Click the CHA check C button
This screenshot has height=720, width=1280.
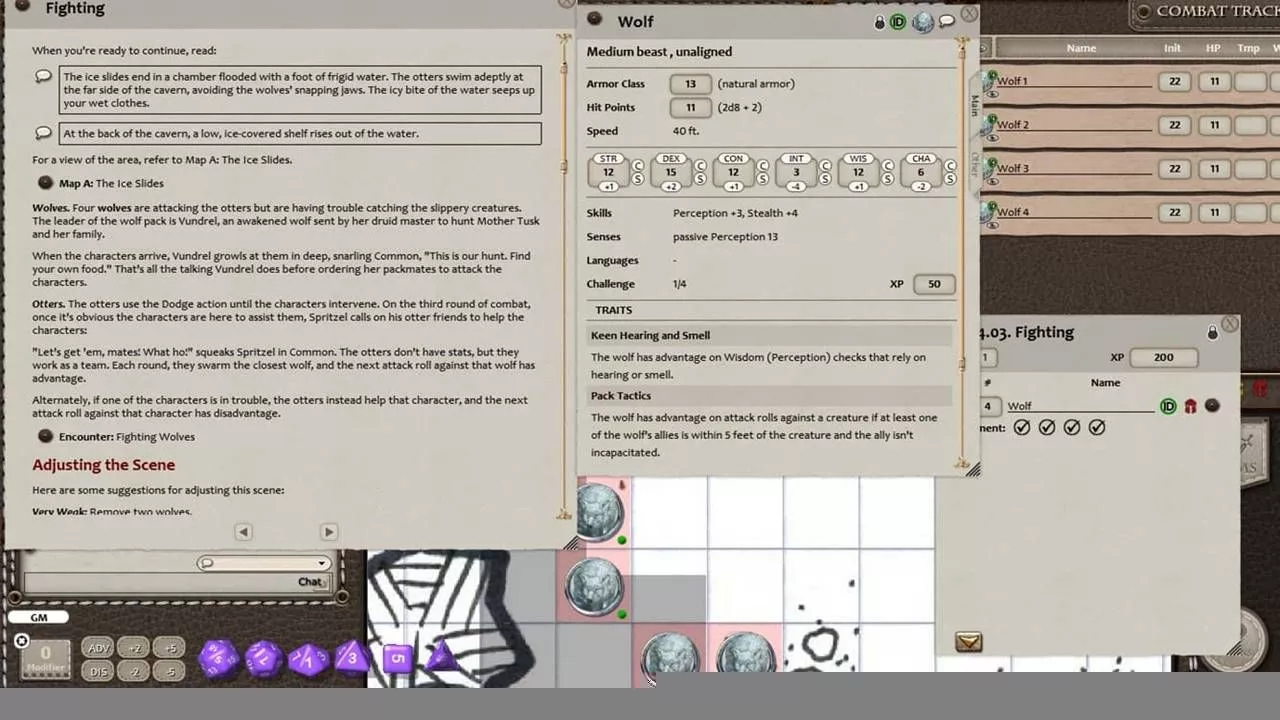950,166
